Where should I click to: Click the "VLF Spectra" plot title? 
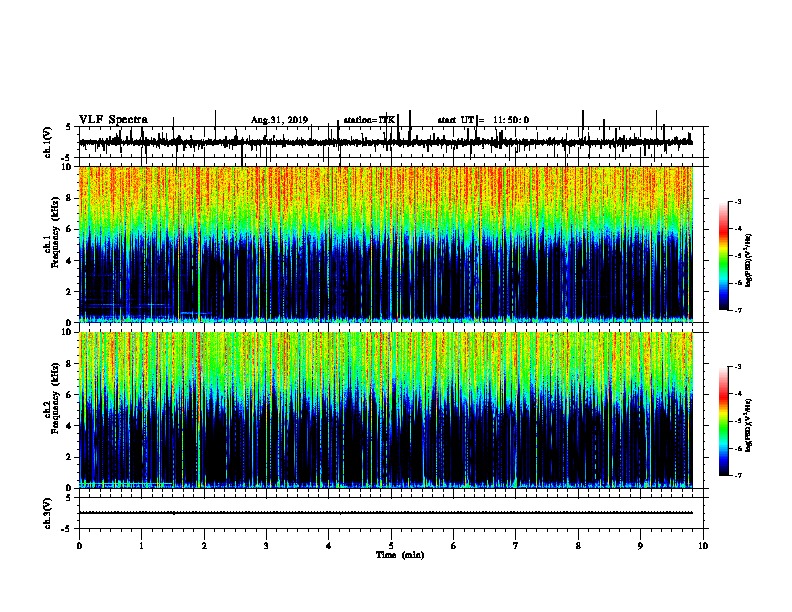[x=113, y=120]
